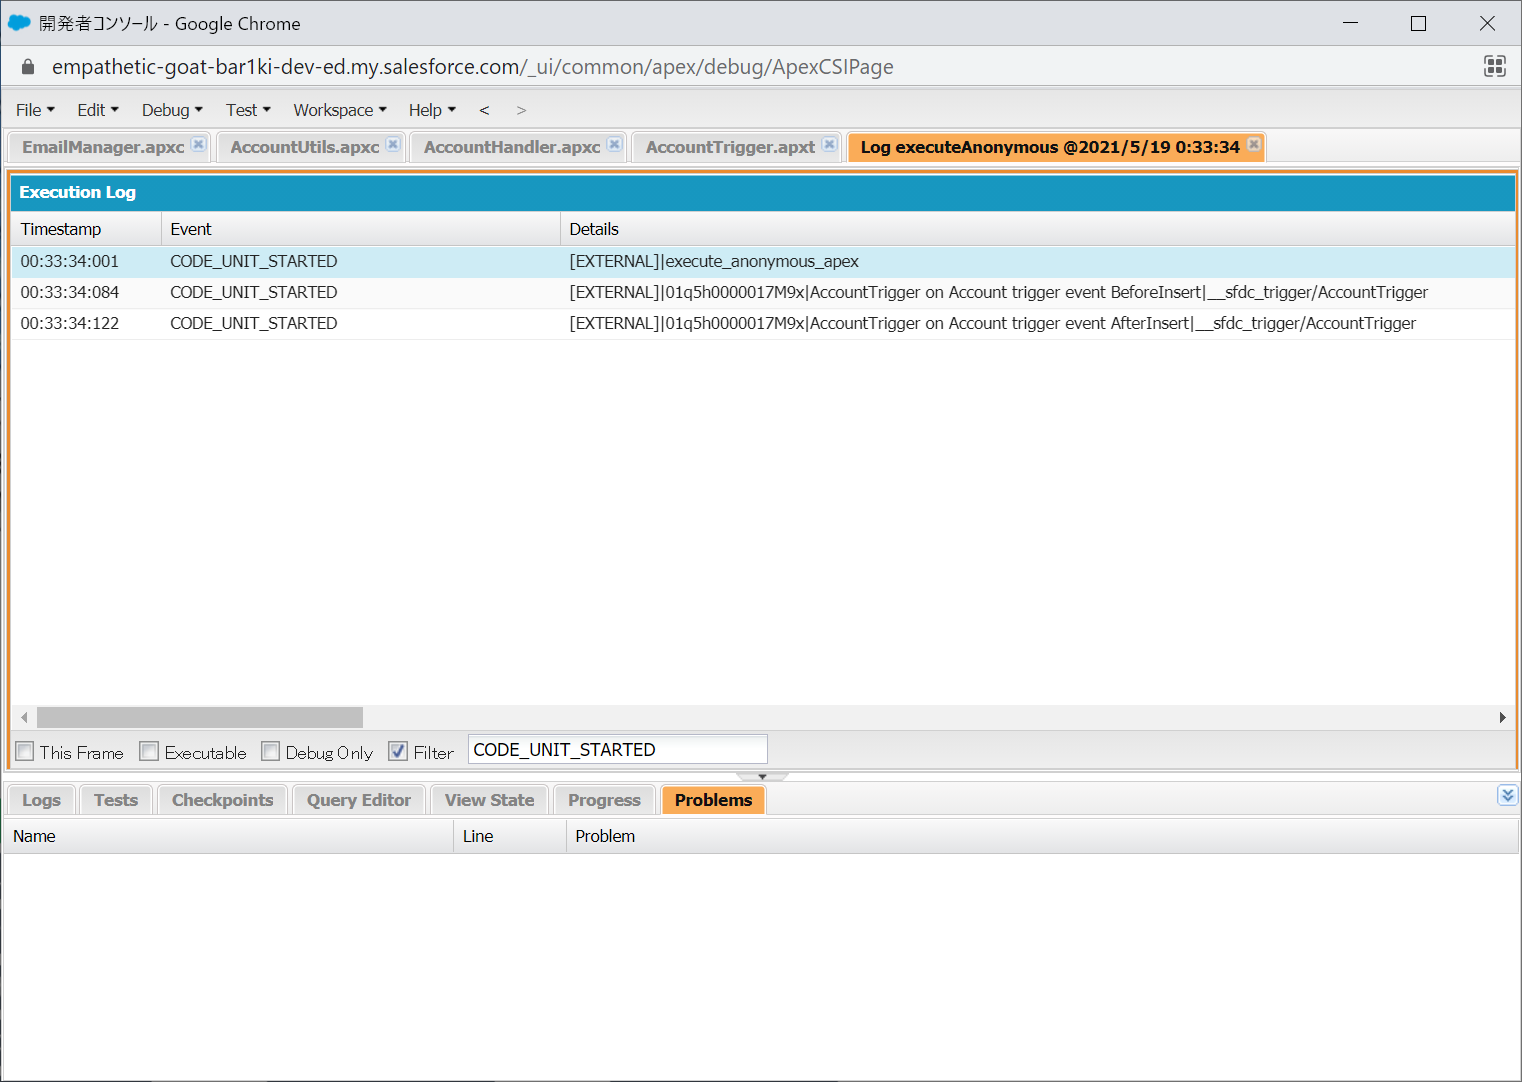Viewport: 1522px width, 1082px height.
Task: Close the AccountUtils.apxc tab
Action: coord(394,144)
